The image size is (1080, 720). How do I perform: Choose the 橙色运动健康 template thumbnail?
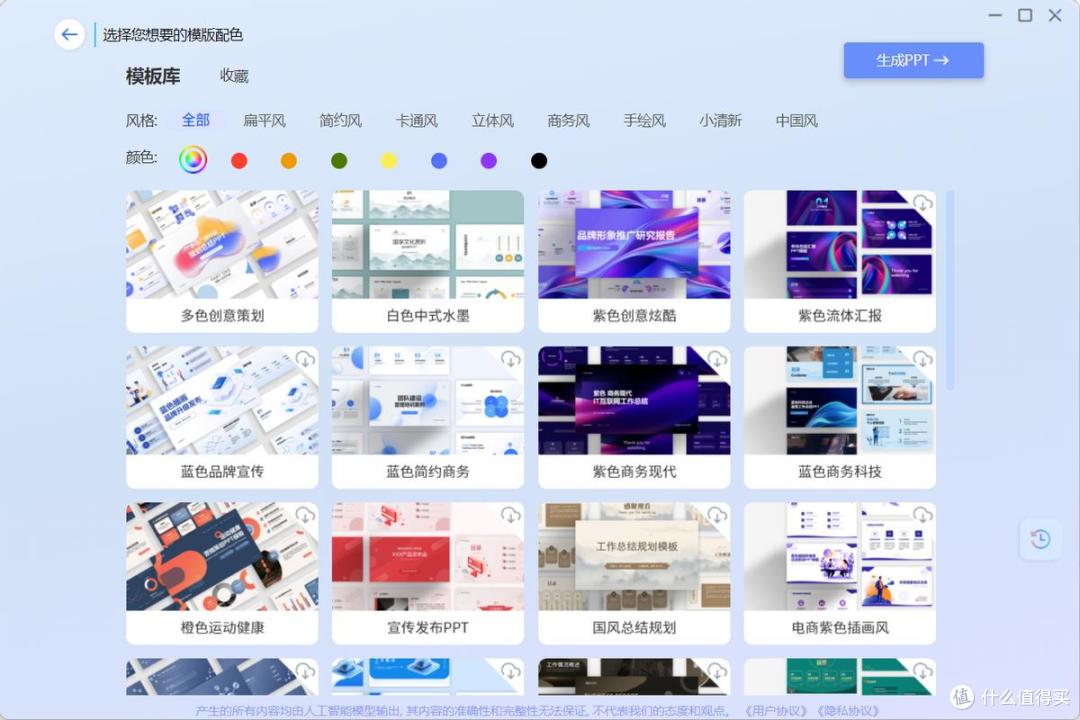pyautogui.click(x=222, y=556)
